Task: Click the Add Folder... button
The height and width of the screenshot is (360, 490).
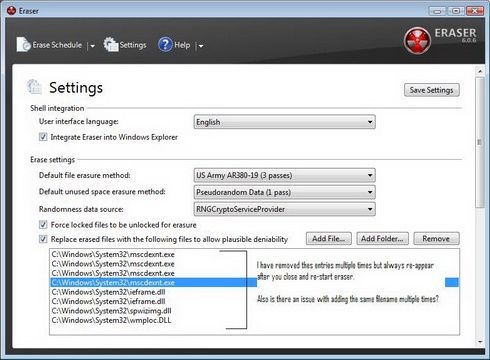Action: tap(382, 239)
